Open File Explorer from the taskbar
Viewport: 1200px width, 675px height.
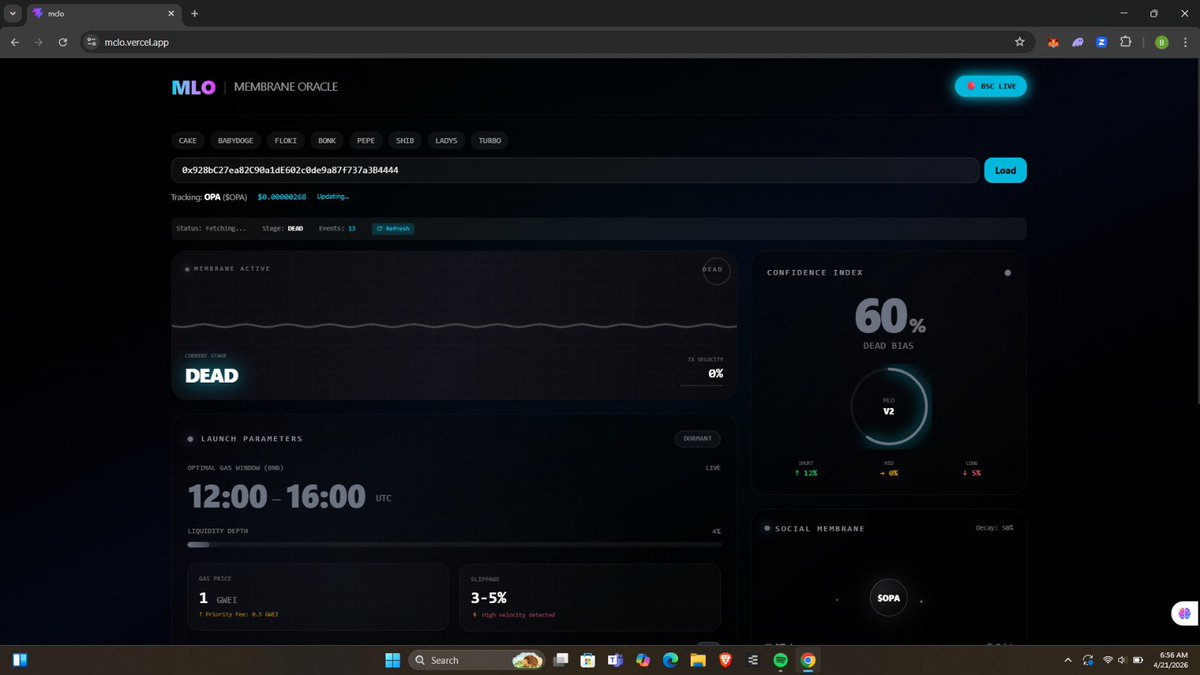pos(697,659)
